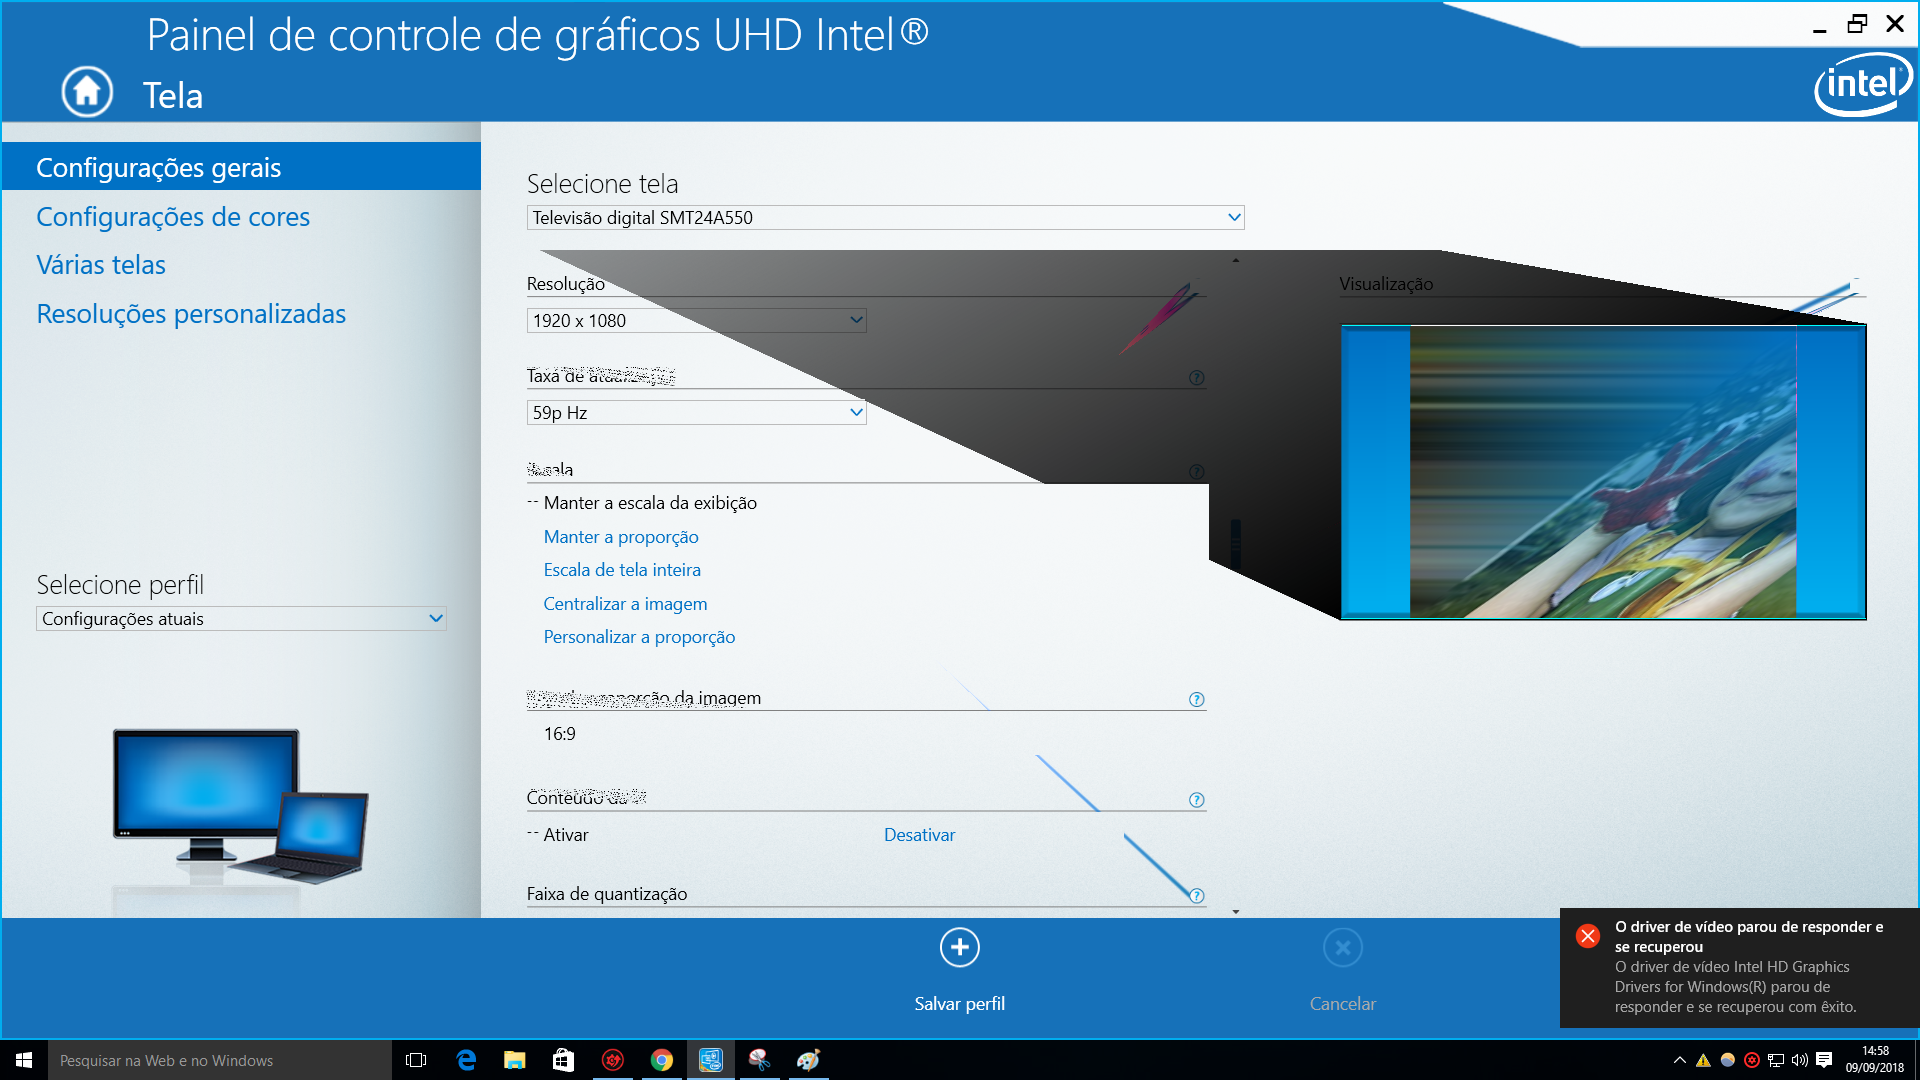Open help for proporção da imagem section
The image size is (1920, 1080).
click(1196, 699)
